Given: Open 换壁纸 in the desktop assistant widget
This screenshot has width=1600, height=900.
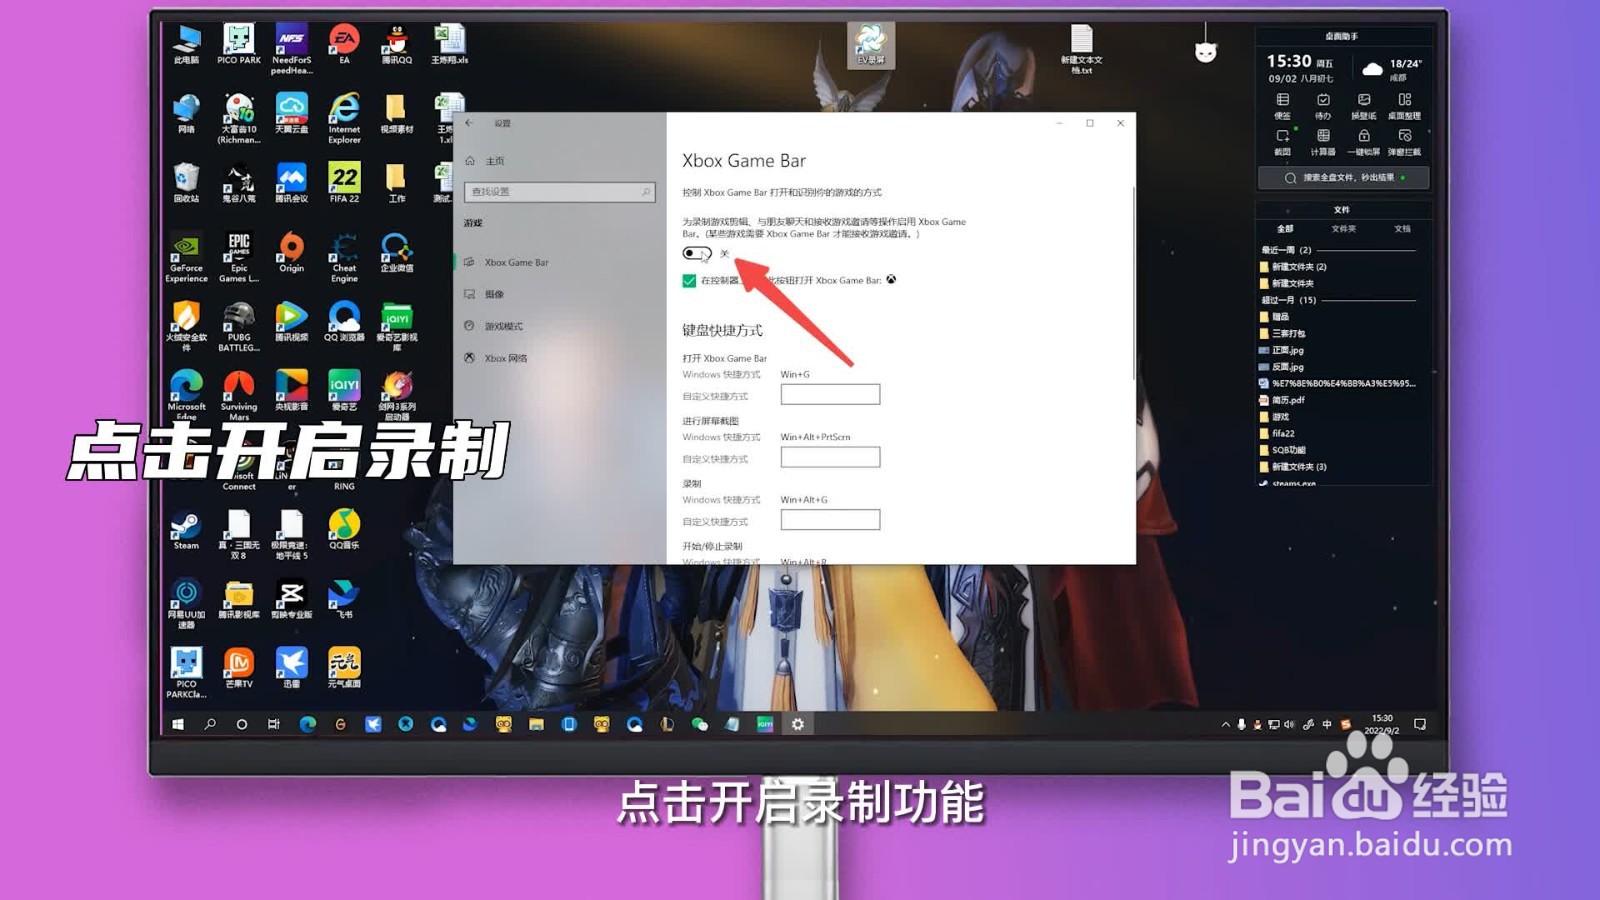Looking at the screenshot, I should point(1364,105).
